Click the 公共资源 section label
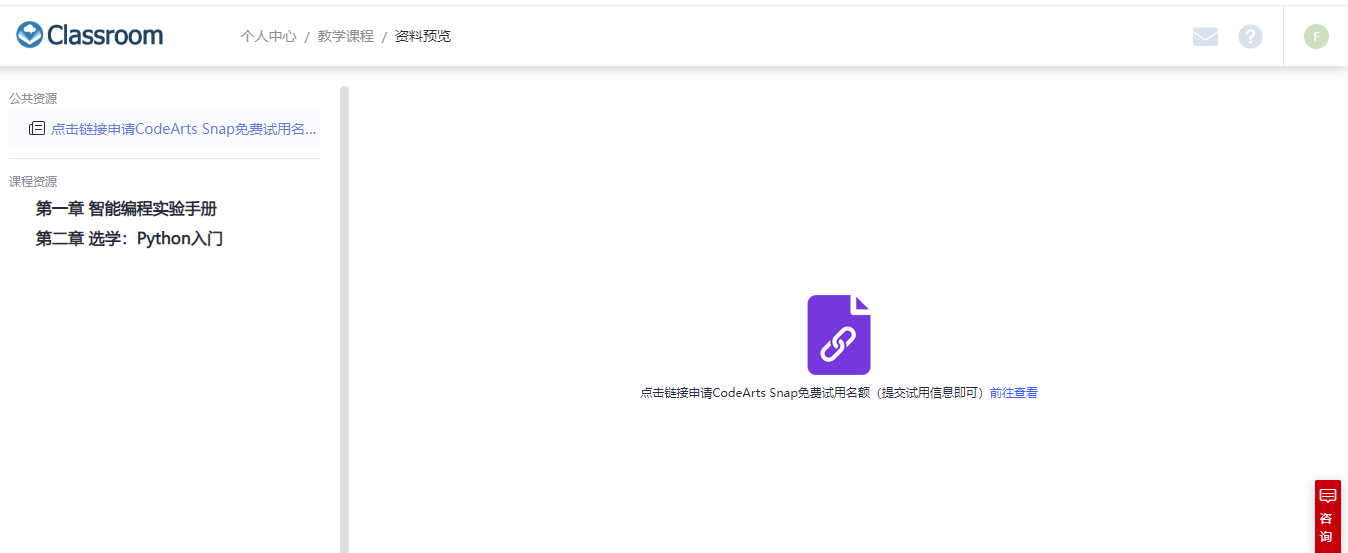This screenshot has height=553, width=1348. tap(33, 99)
